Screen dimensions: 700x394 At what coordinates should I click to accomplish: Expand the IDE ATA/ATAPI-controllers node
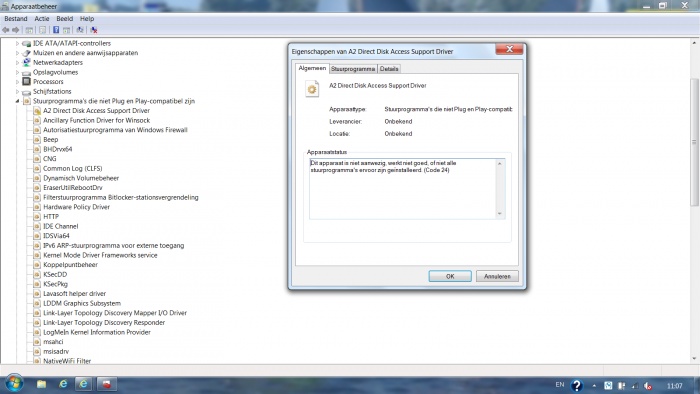click(x=17, y=43)
